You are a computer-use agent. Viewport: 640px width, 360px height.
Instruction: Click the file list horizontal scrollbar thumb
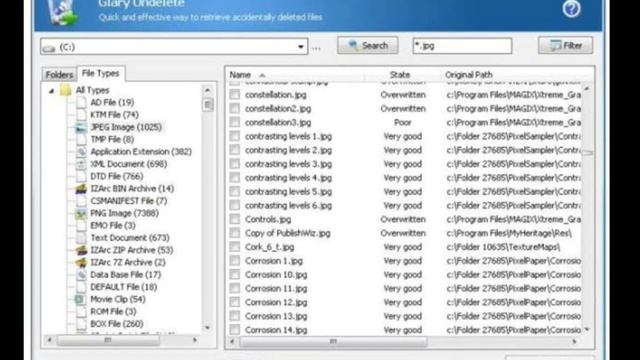[333, 341]
